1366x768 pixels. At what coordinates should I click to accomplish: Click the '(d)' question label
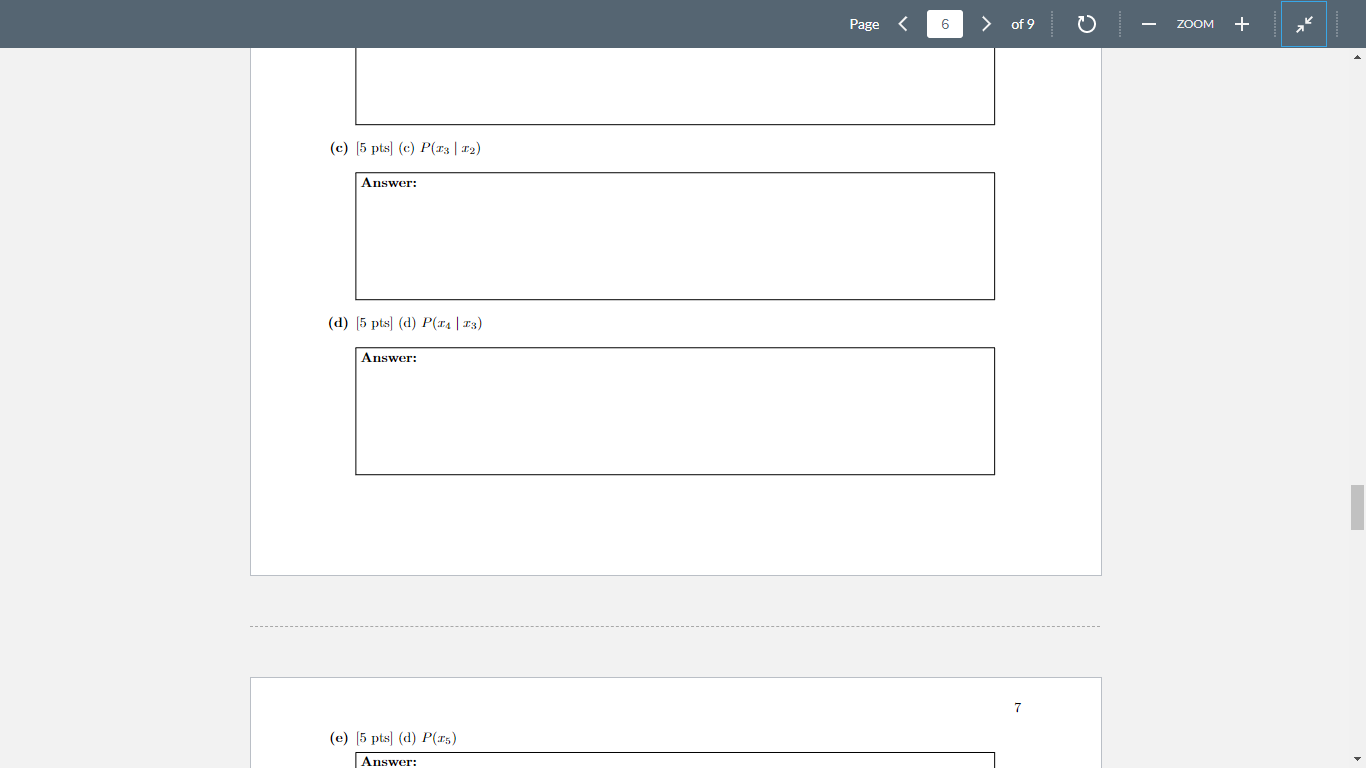(x=339, y=323)
